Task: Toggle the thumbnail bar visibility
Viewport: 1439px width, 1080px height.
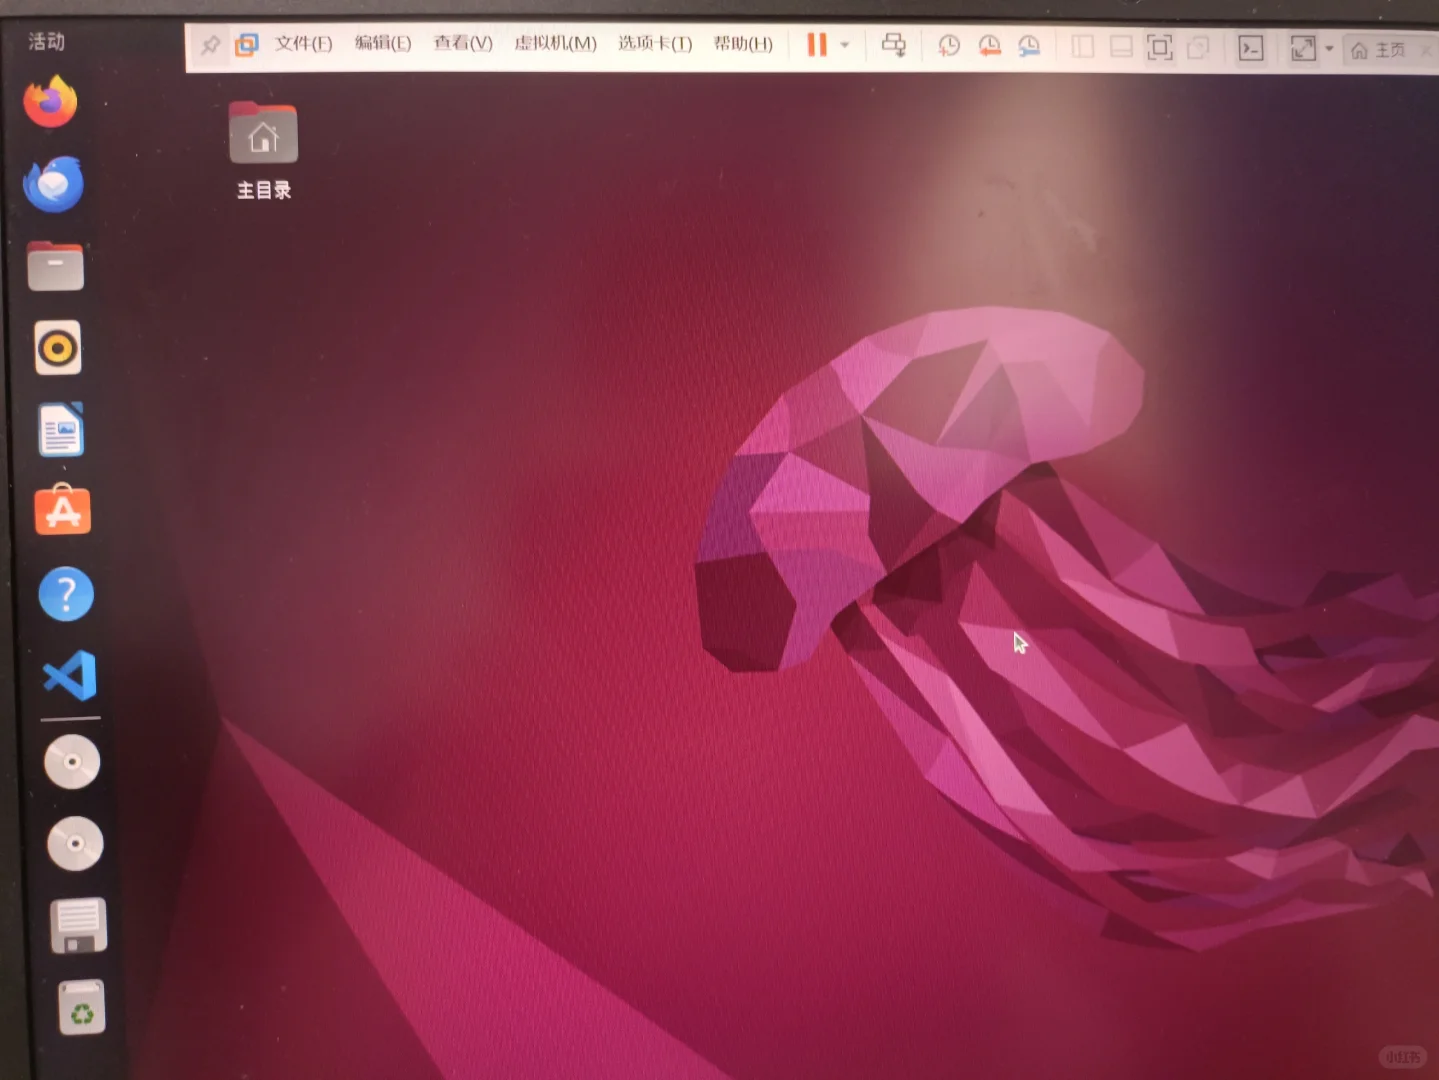Action: coord(1120,46)
